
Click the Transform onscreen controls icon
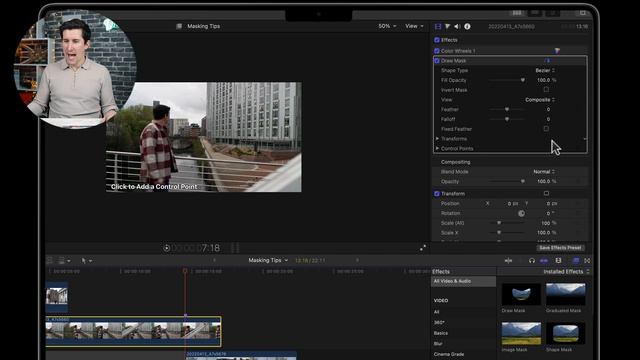pyautogui.click(x=546, y=193)
